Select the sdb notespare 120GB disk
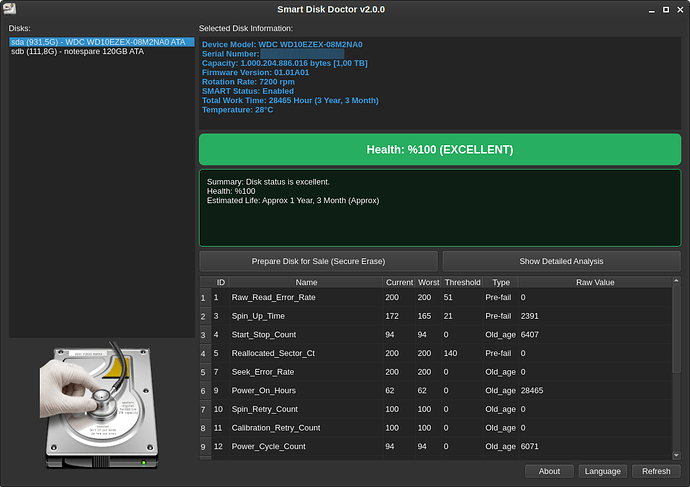This screenshot has width=690, height=487. tap(77, 51)
